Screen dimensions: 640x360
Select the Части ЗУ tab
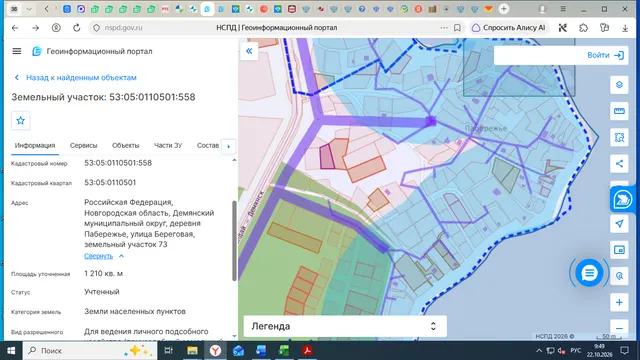168,145
